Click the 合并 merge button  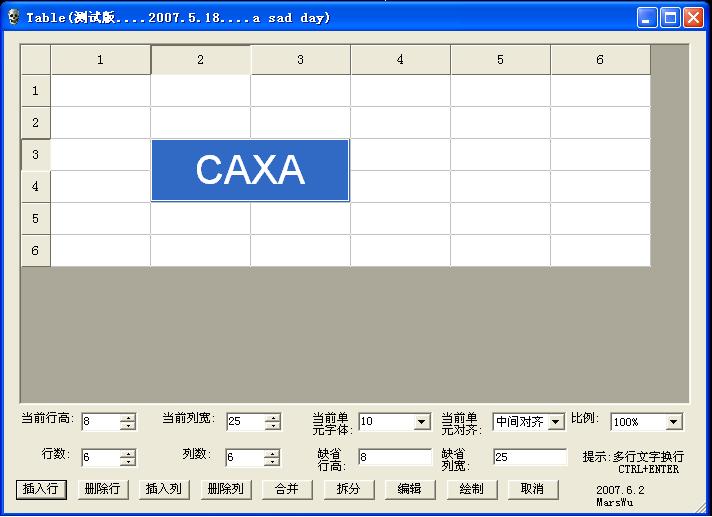pyautogui.click(x=287, y=489)
